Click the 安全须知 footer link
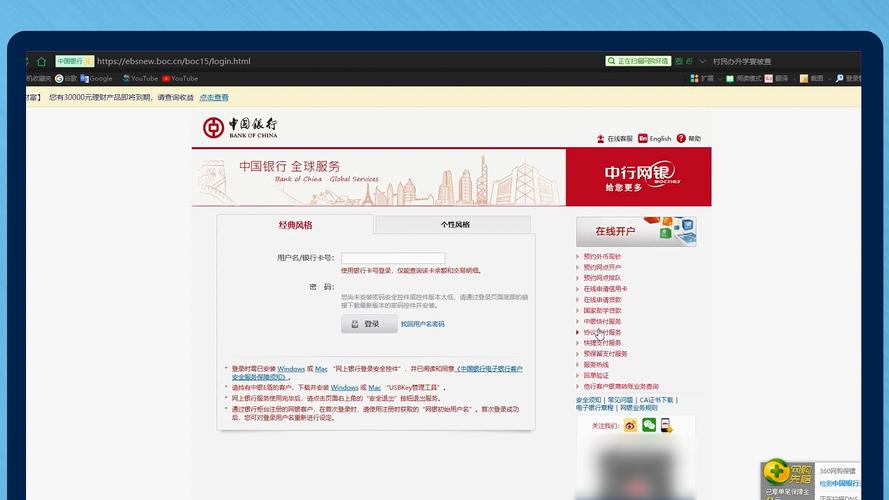Image resolution: width=889 pixels, height=500 pixels. 588,400
